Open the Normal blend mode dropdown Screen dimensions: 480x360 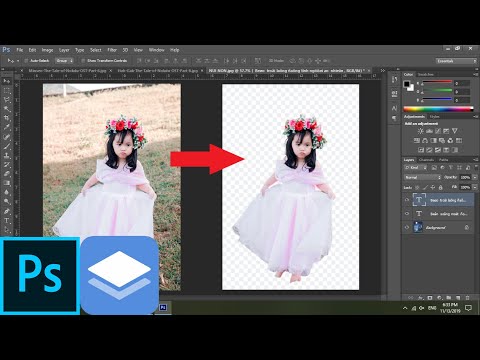423,177
